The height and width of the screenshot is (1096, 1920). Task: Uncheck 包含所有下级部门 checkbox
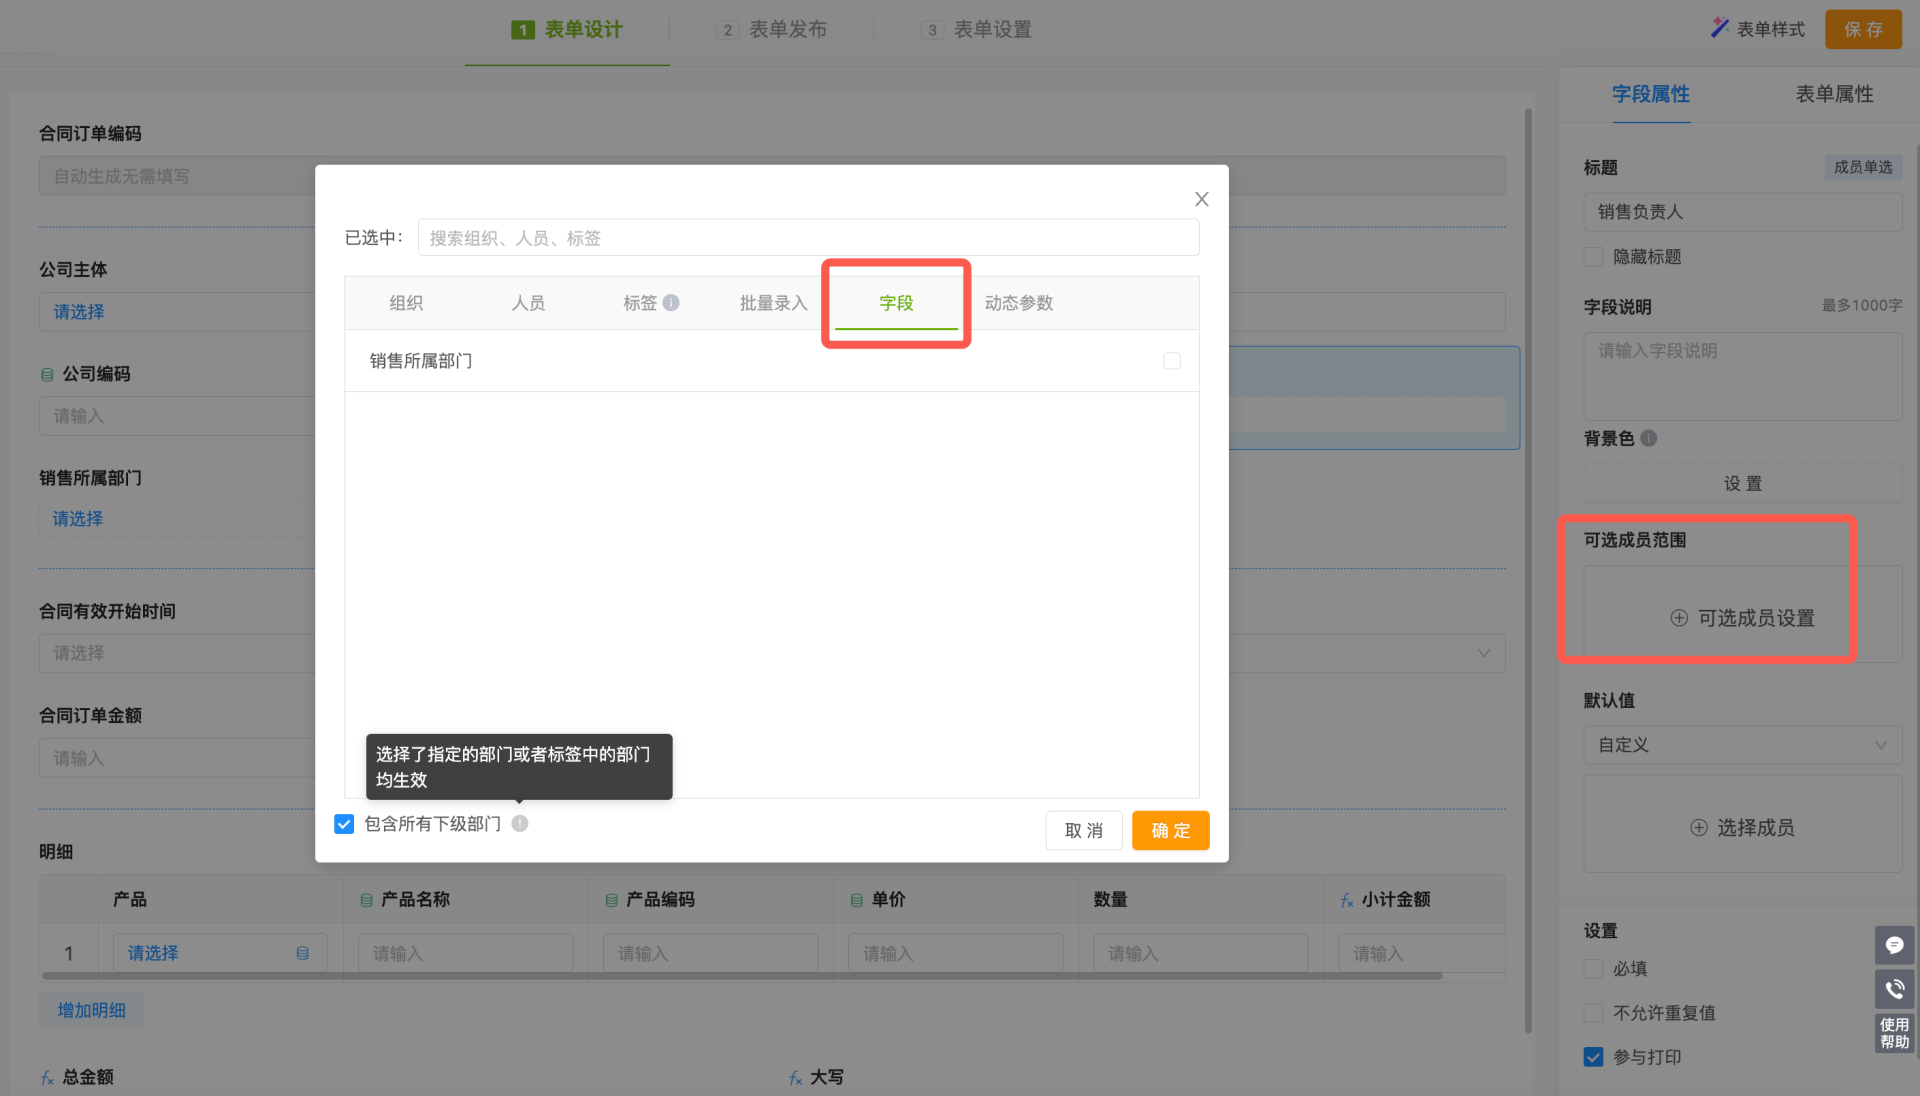344,824
